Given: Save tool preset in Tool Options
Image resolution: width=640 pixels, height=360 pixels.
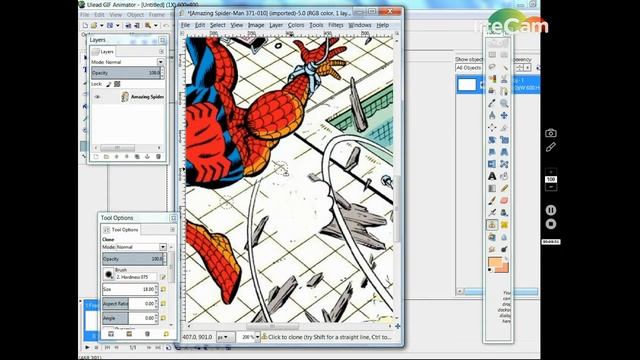Looking at the screenshot, I should click(x=111, y=334).
